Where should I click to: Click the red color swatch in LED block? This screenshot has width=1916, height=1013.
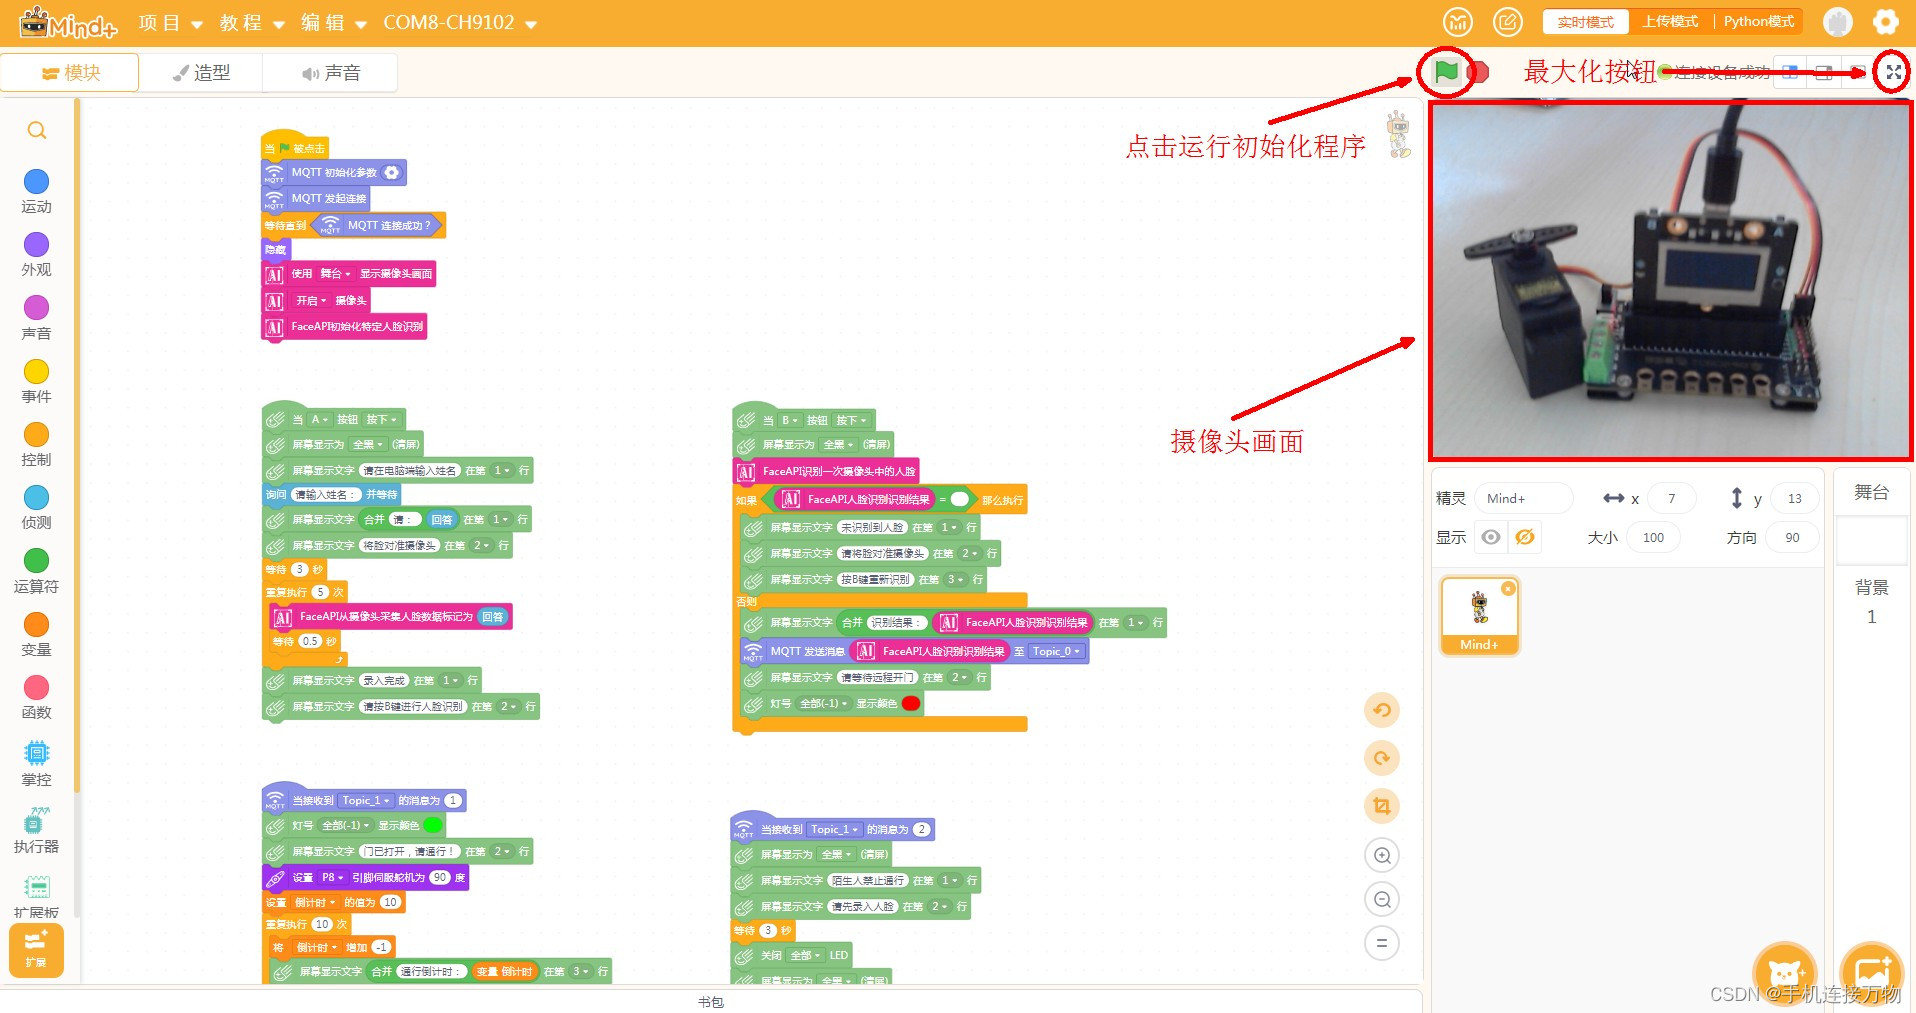[911, 704]
